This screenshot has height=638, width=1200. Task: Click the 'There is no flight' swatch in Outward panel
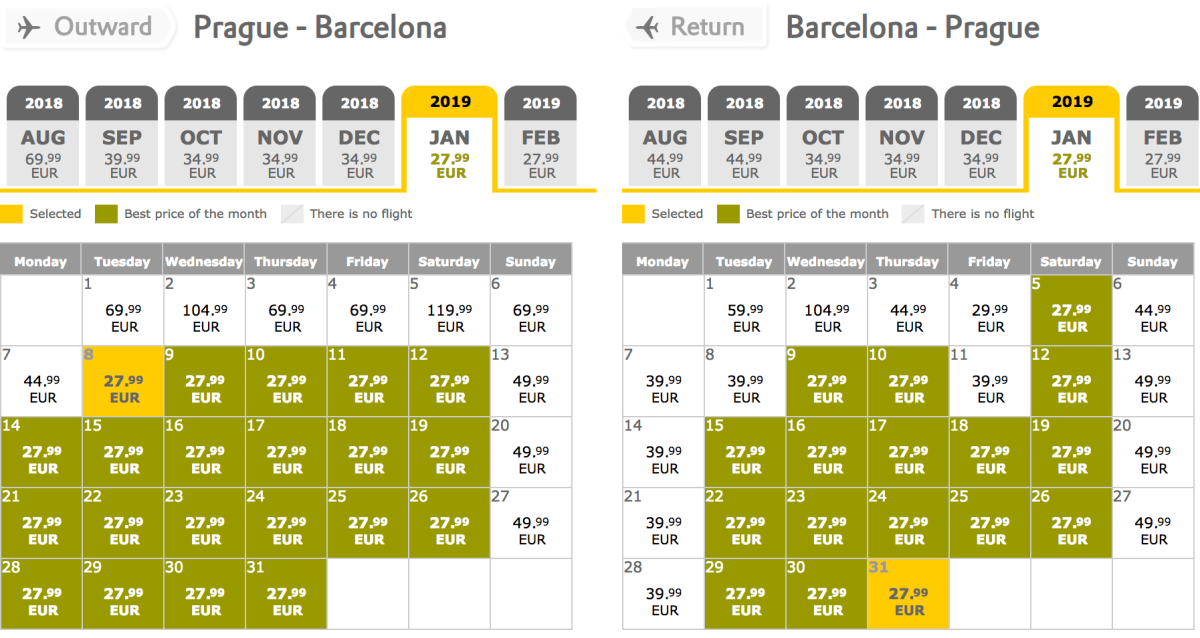click(x=291, y=214)
